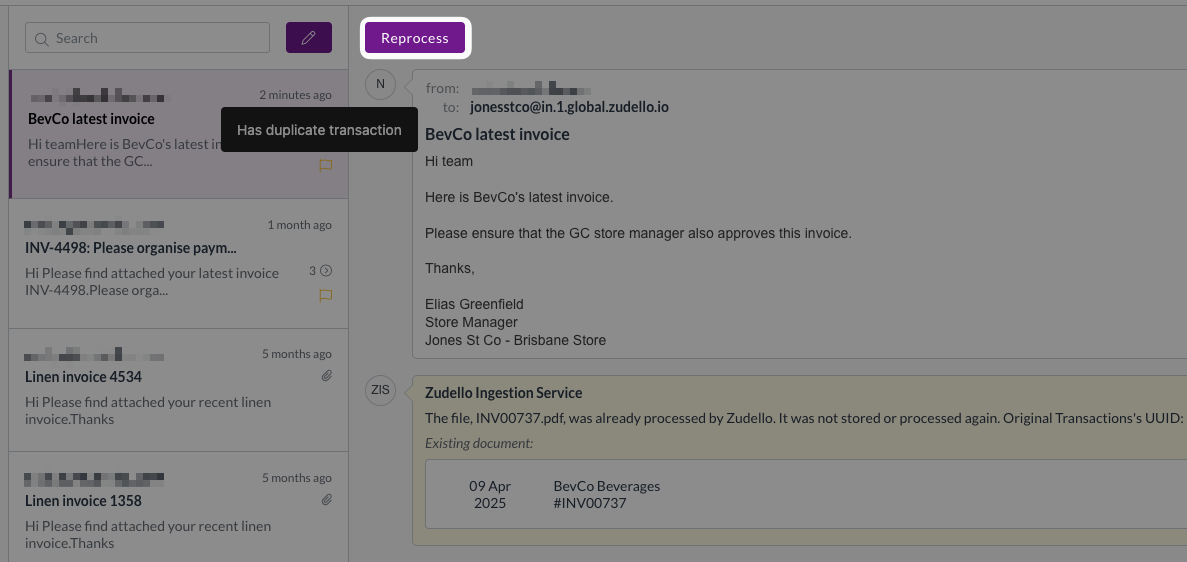Click flag icon on INV-4498 email
Screen dimensions: 1187x562
coord(326,295)
